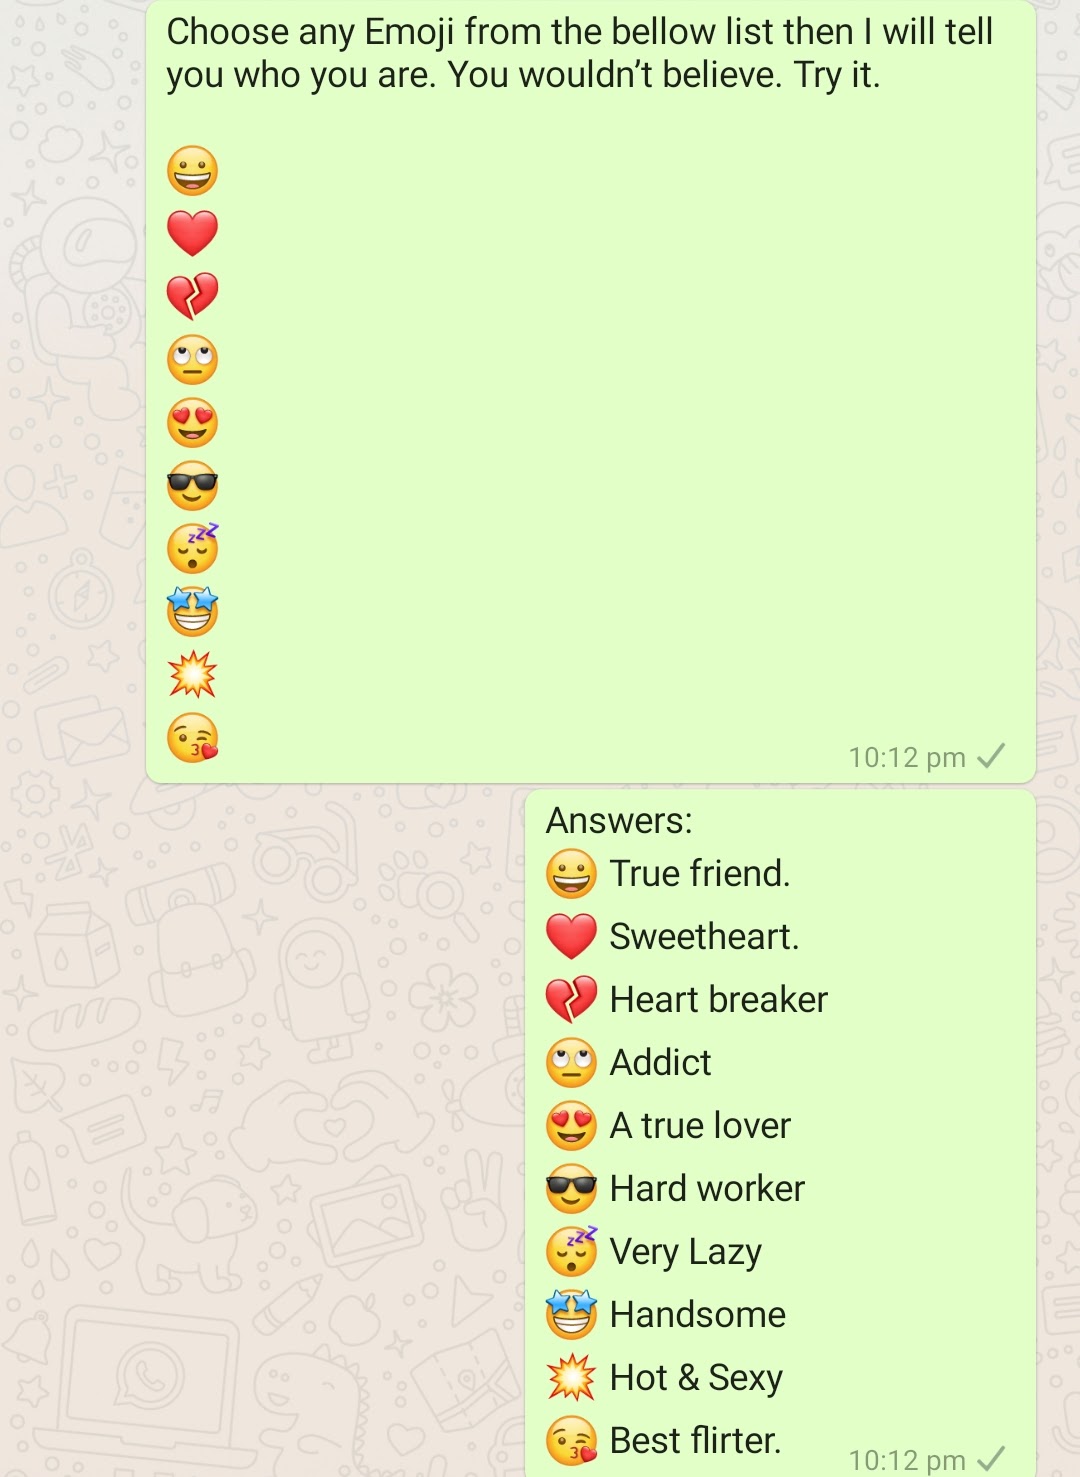Tap the red heart emoji in first message
The width and height of the screenshot is (1080, 1477).
coord(192,233)
